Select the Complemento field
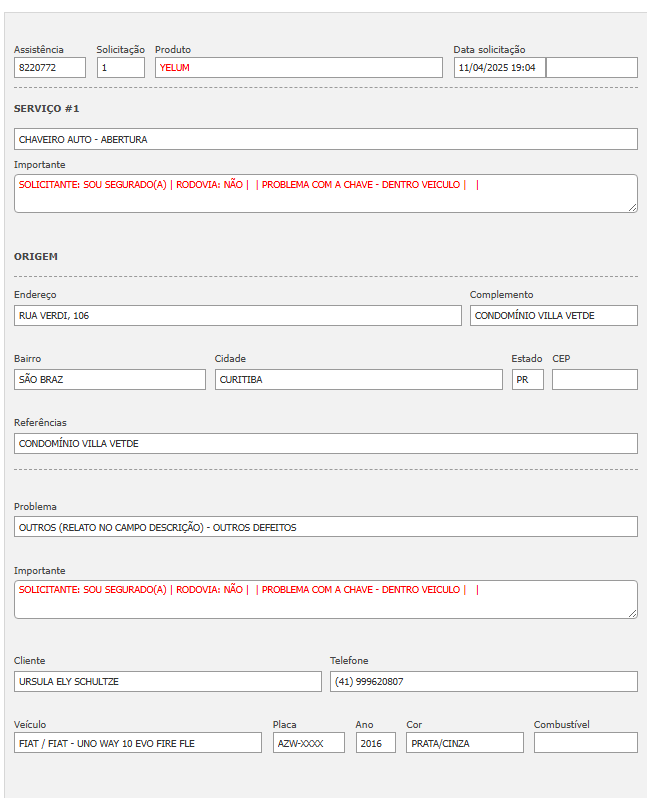This screenshot has width=647, height=798. click(553, 316)
